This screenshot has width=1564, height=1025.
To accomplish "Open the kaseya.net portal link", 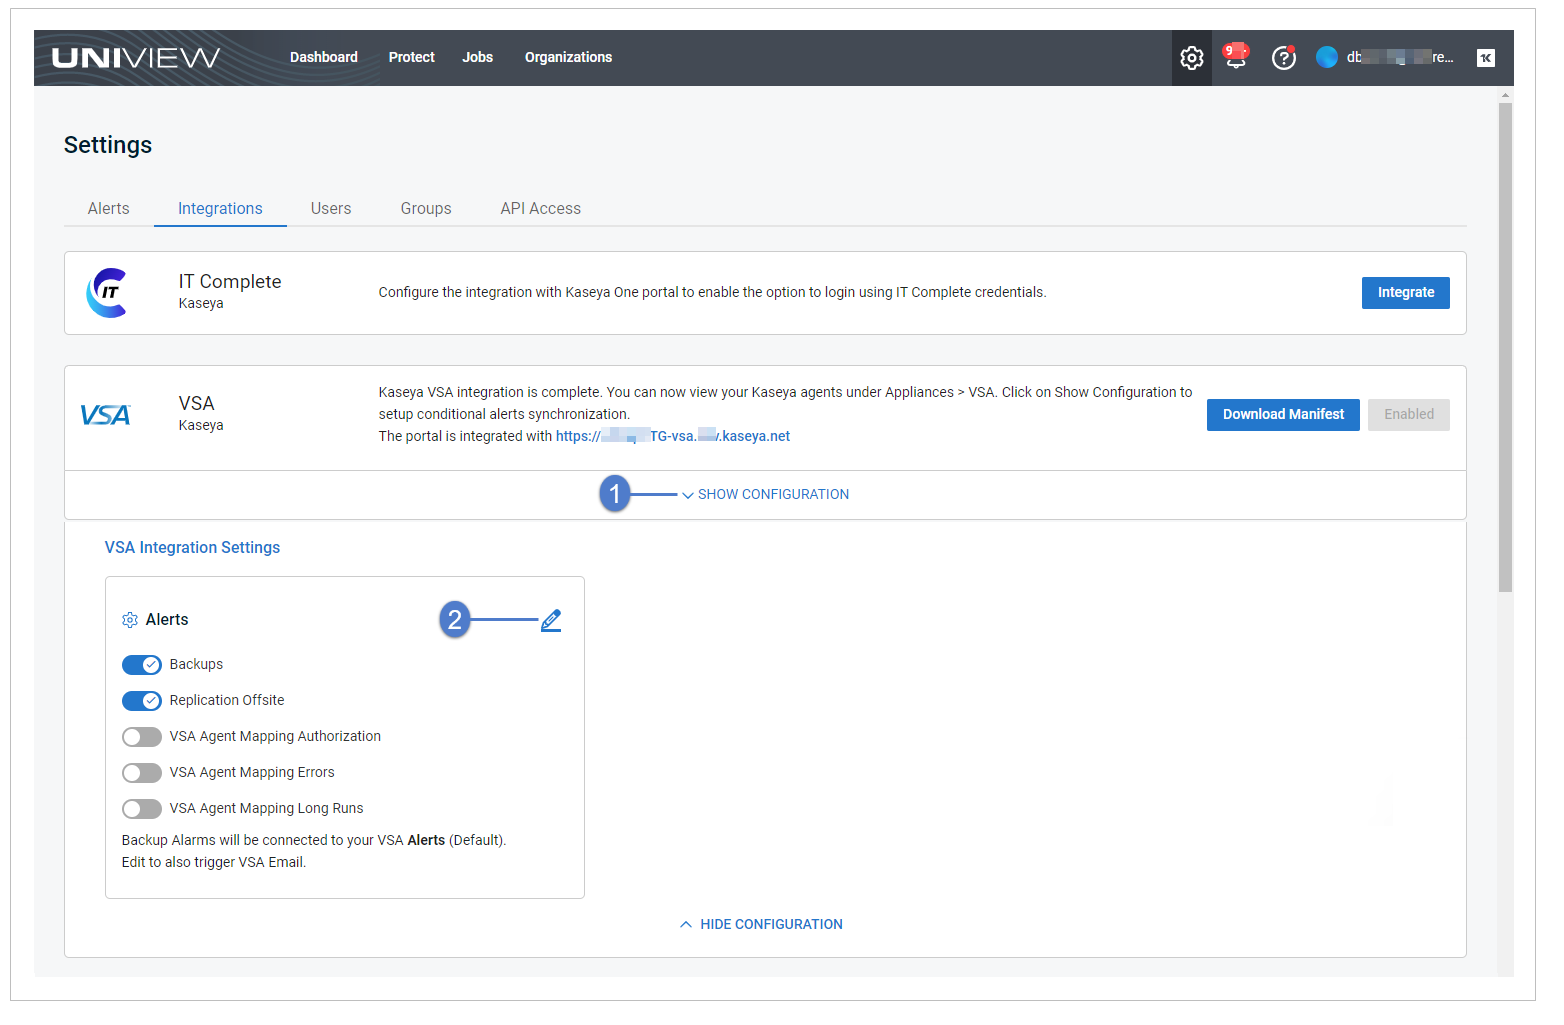I will (x=673, y=436).
